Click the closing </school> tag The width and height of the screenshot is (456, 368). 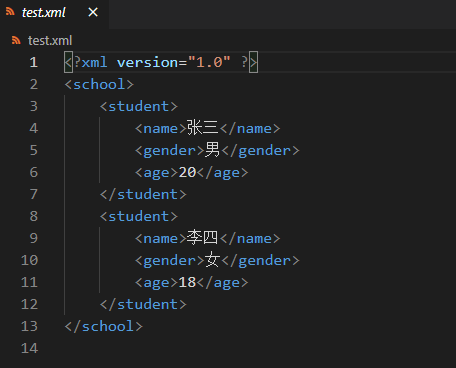click(104, 326)
